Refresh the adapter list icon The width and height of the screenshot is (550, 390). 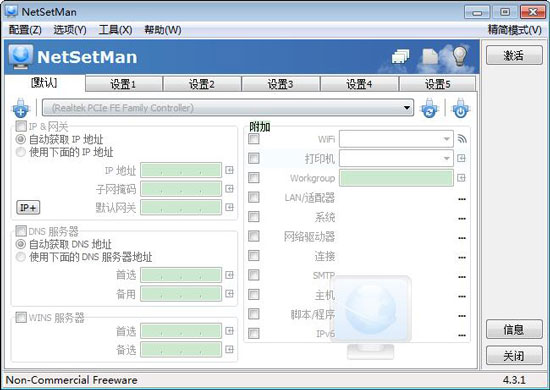[429, 108]
